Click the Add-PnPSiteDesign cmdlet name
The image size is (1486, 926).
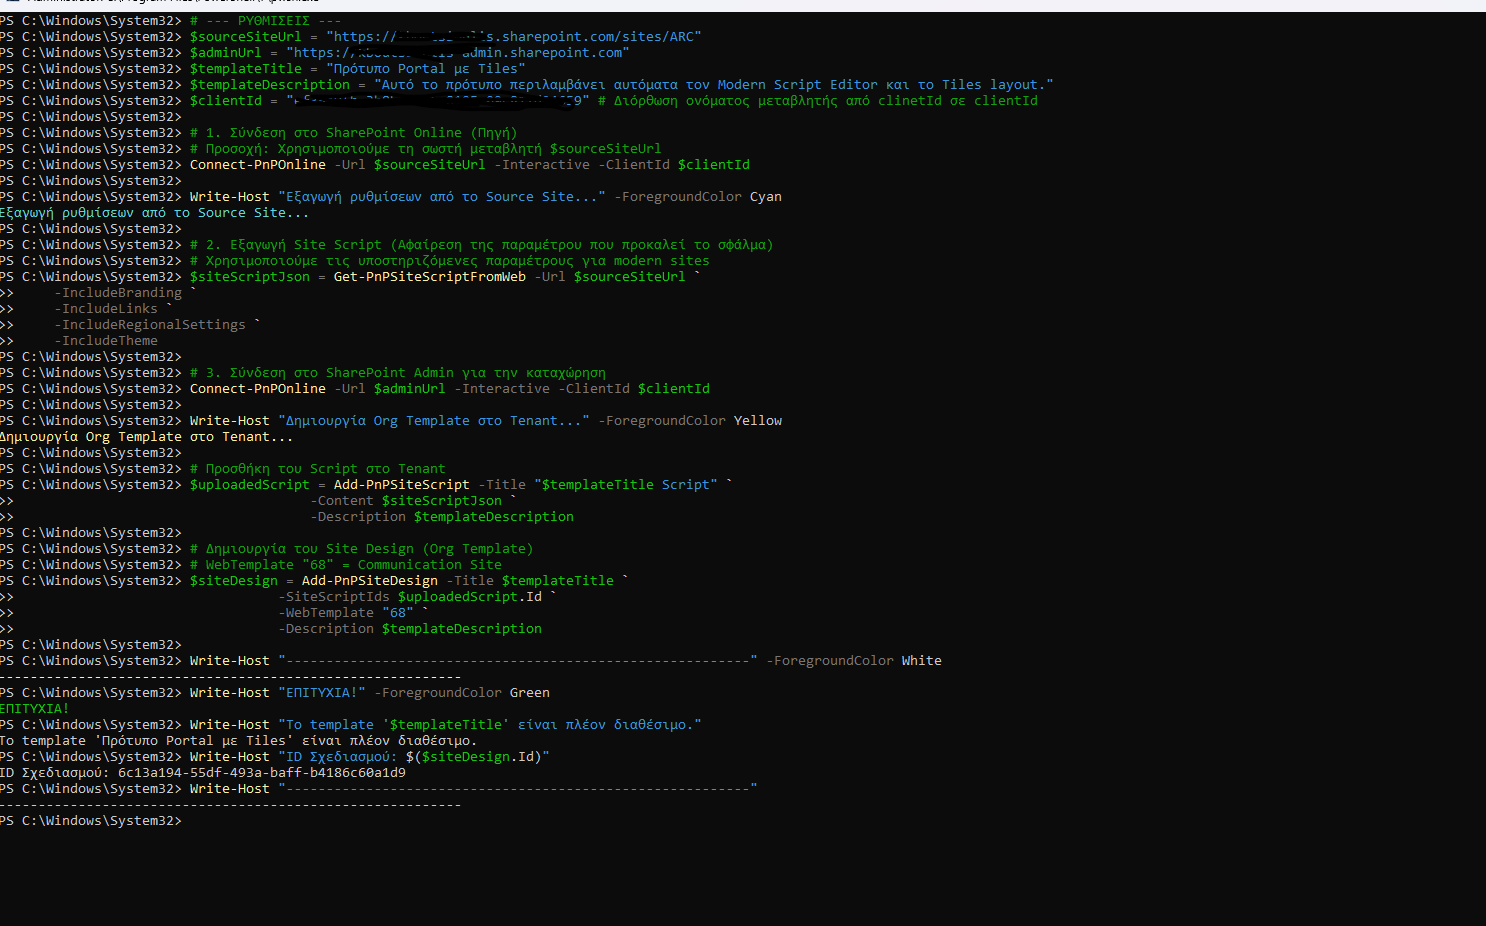click(369, 581)
